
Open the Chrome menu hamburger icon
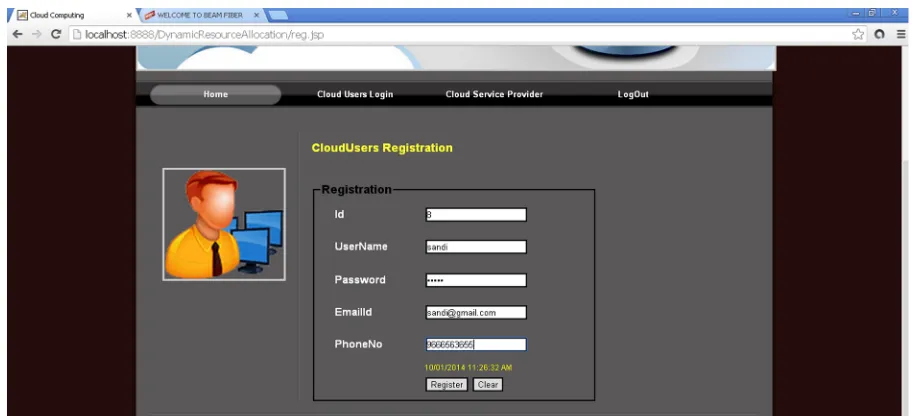(x=900, y=34)
